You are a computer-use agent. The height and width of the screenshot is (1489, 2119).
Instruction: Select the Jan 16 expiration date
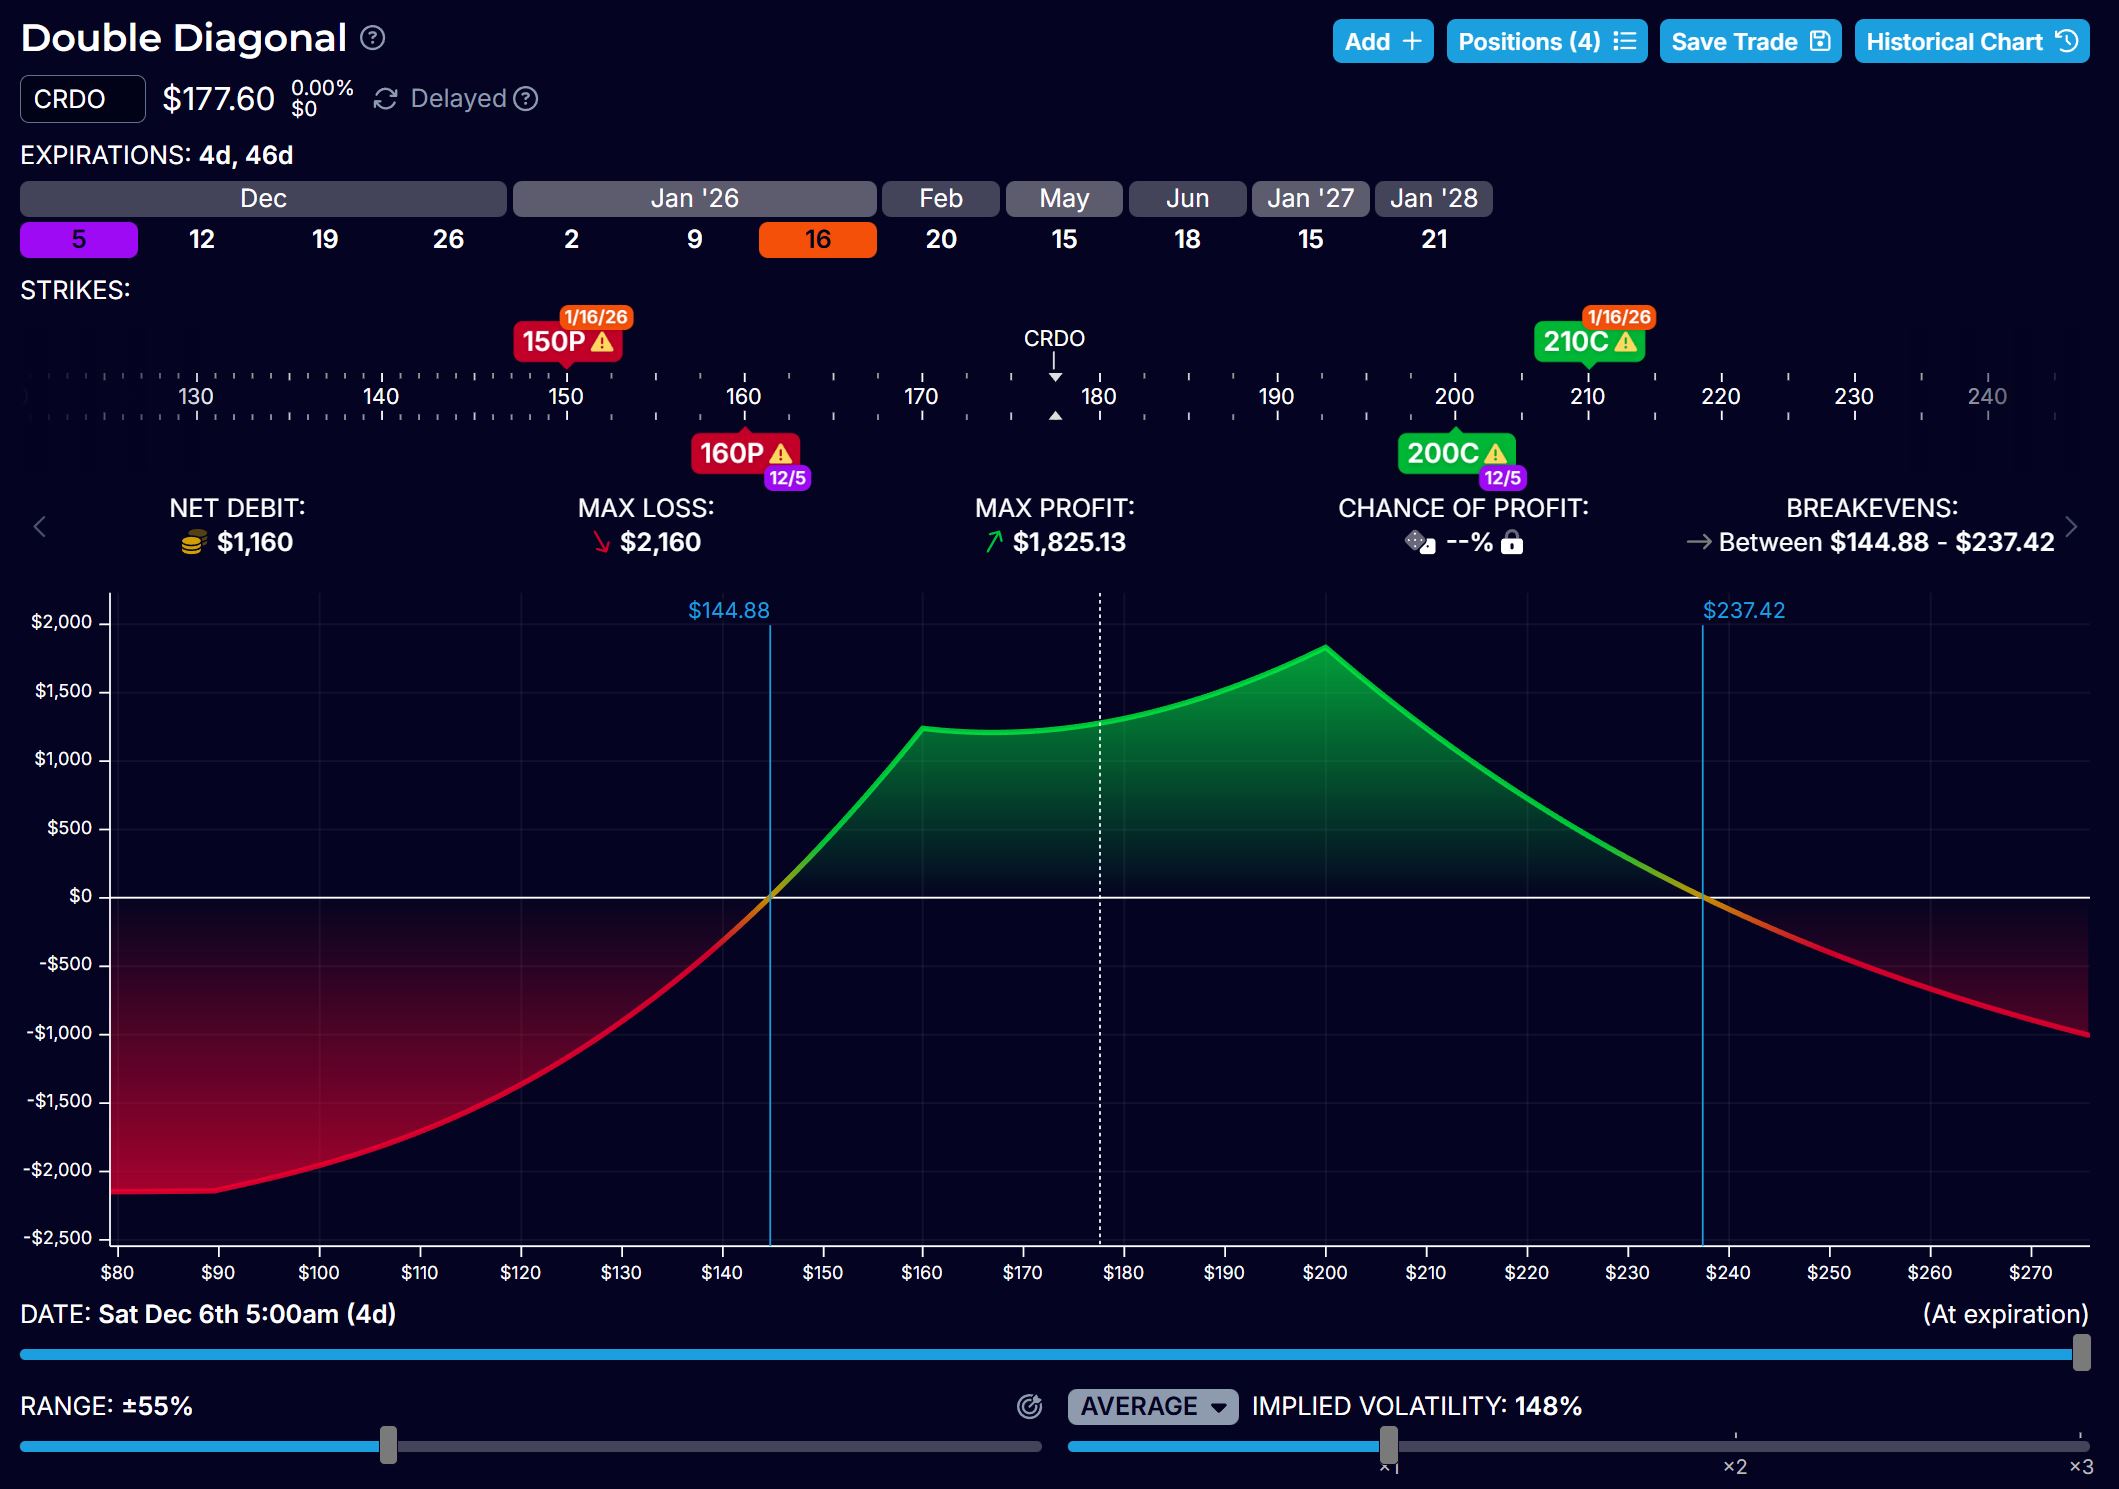(817, 240)
